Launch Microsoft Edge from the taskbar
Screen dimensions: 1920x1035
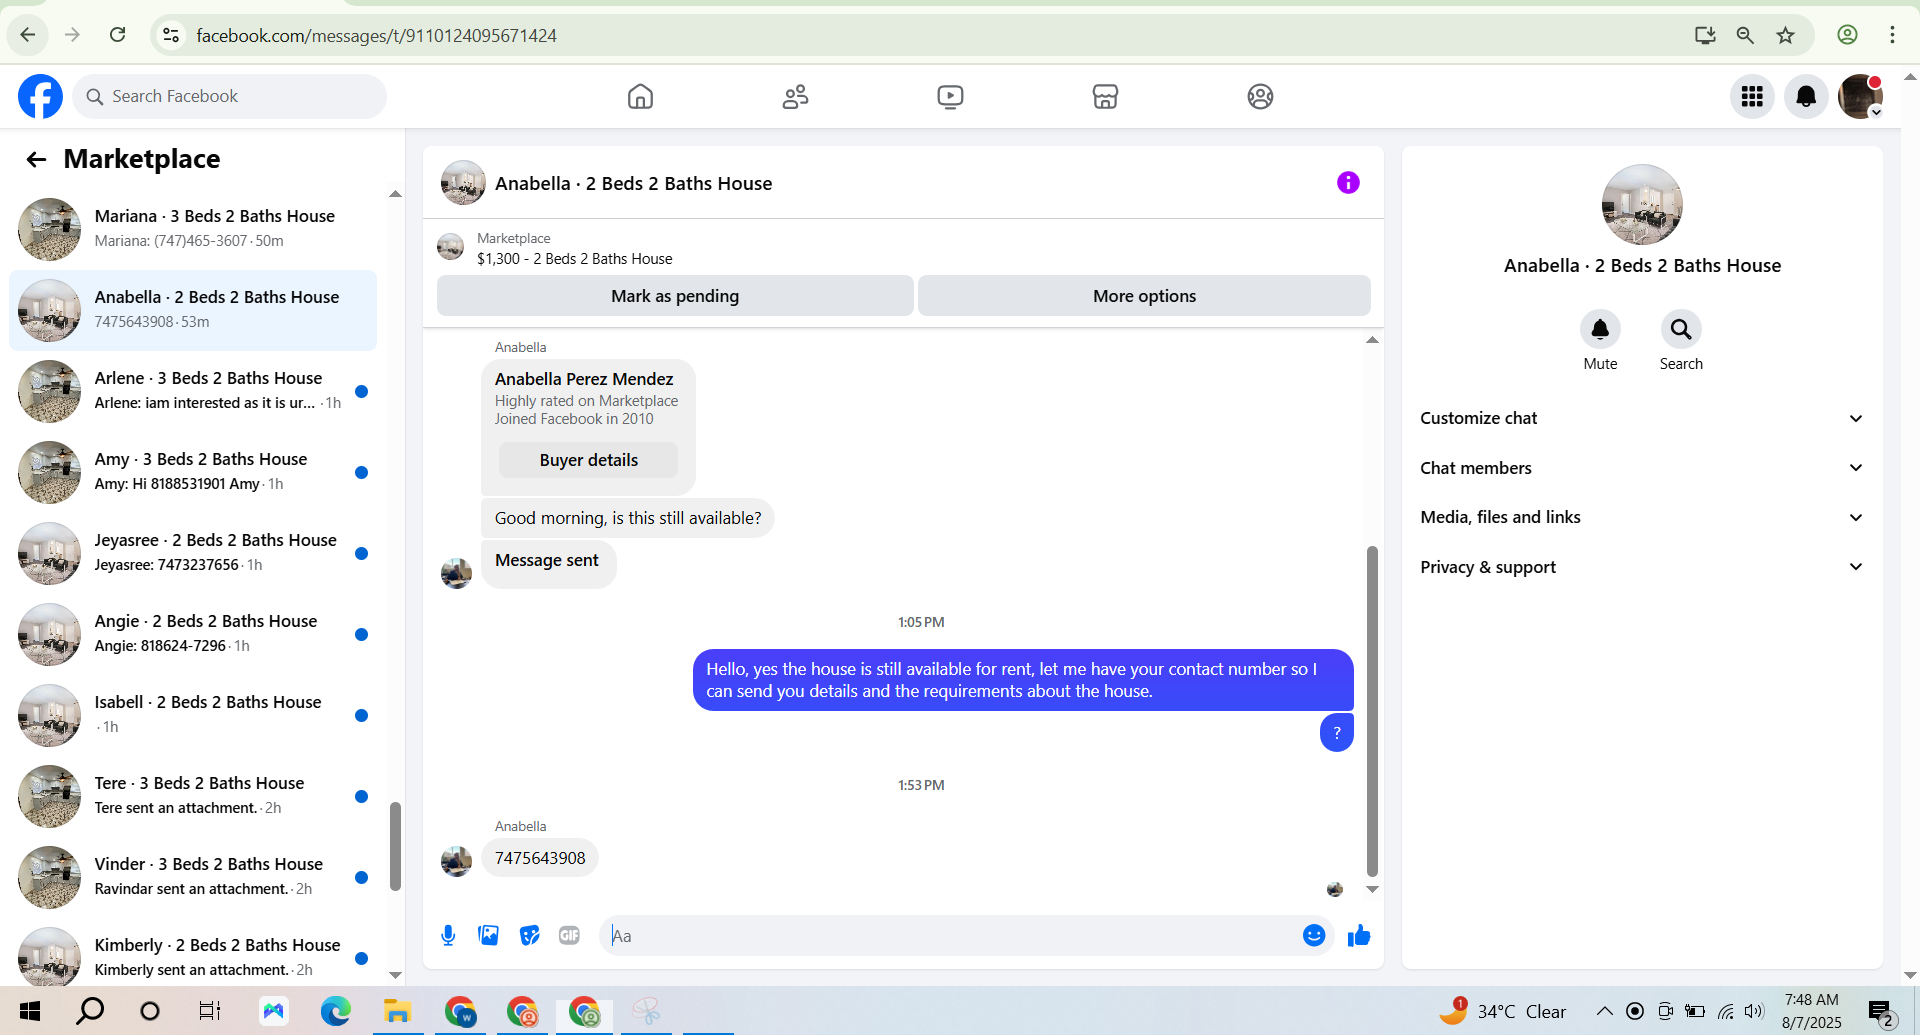pyautogui.click(x=335, y=1011)
